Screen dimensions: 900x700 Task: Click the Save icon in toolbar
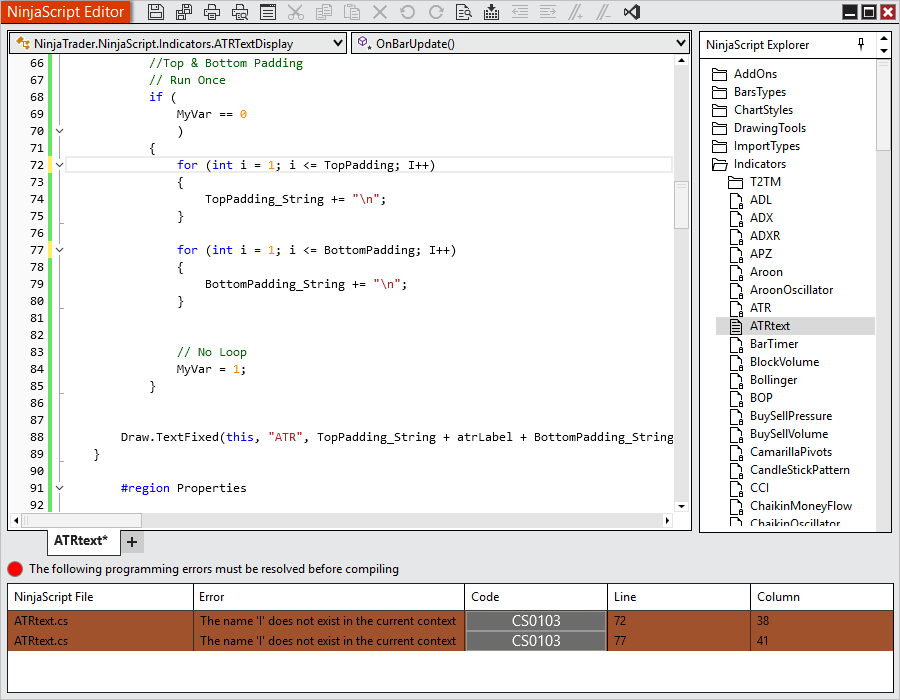156,13
